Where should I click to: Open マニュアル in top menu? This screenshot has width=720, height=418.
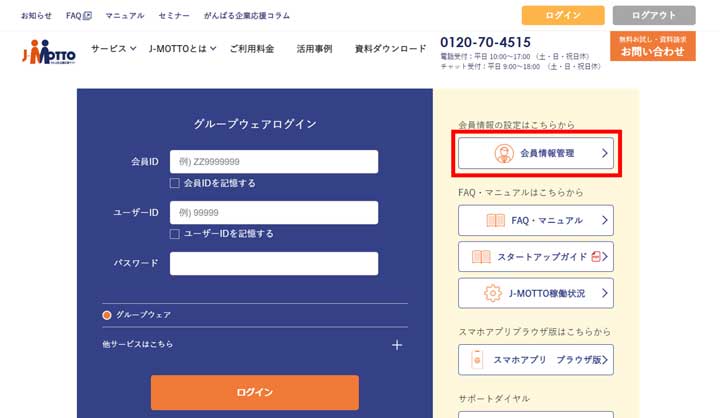125,16
